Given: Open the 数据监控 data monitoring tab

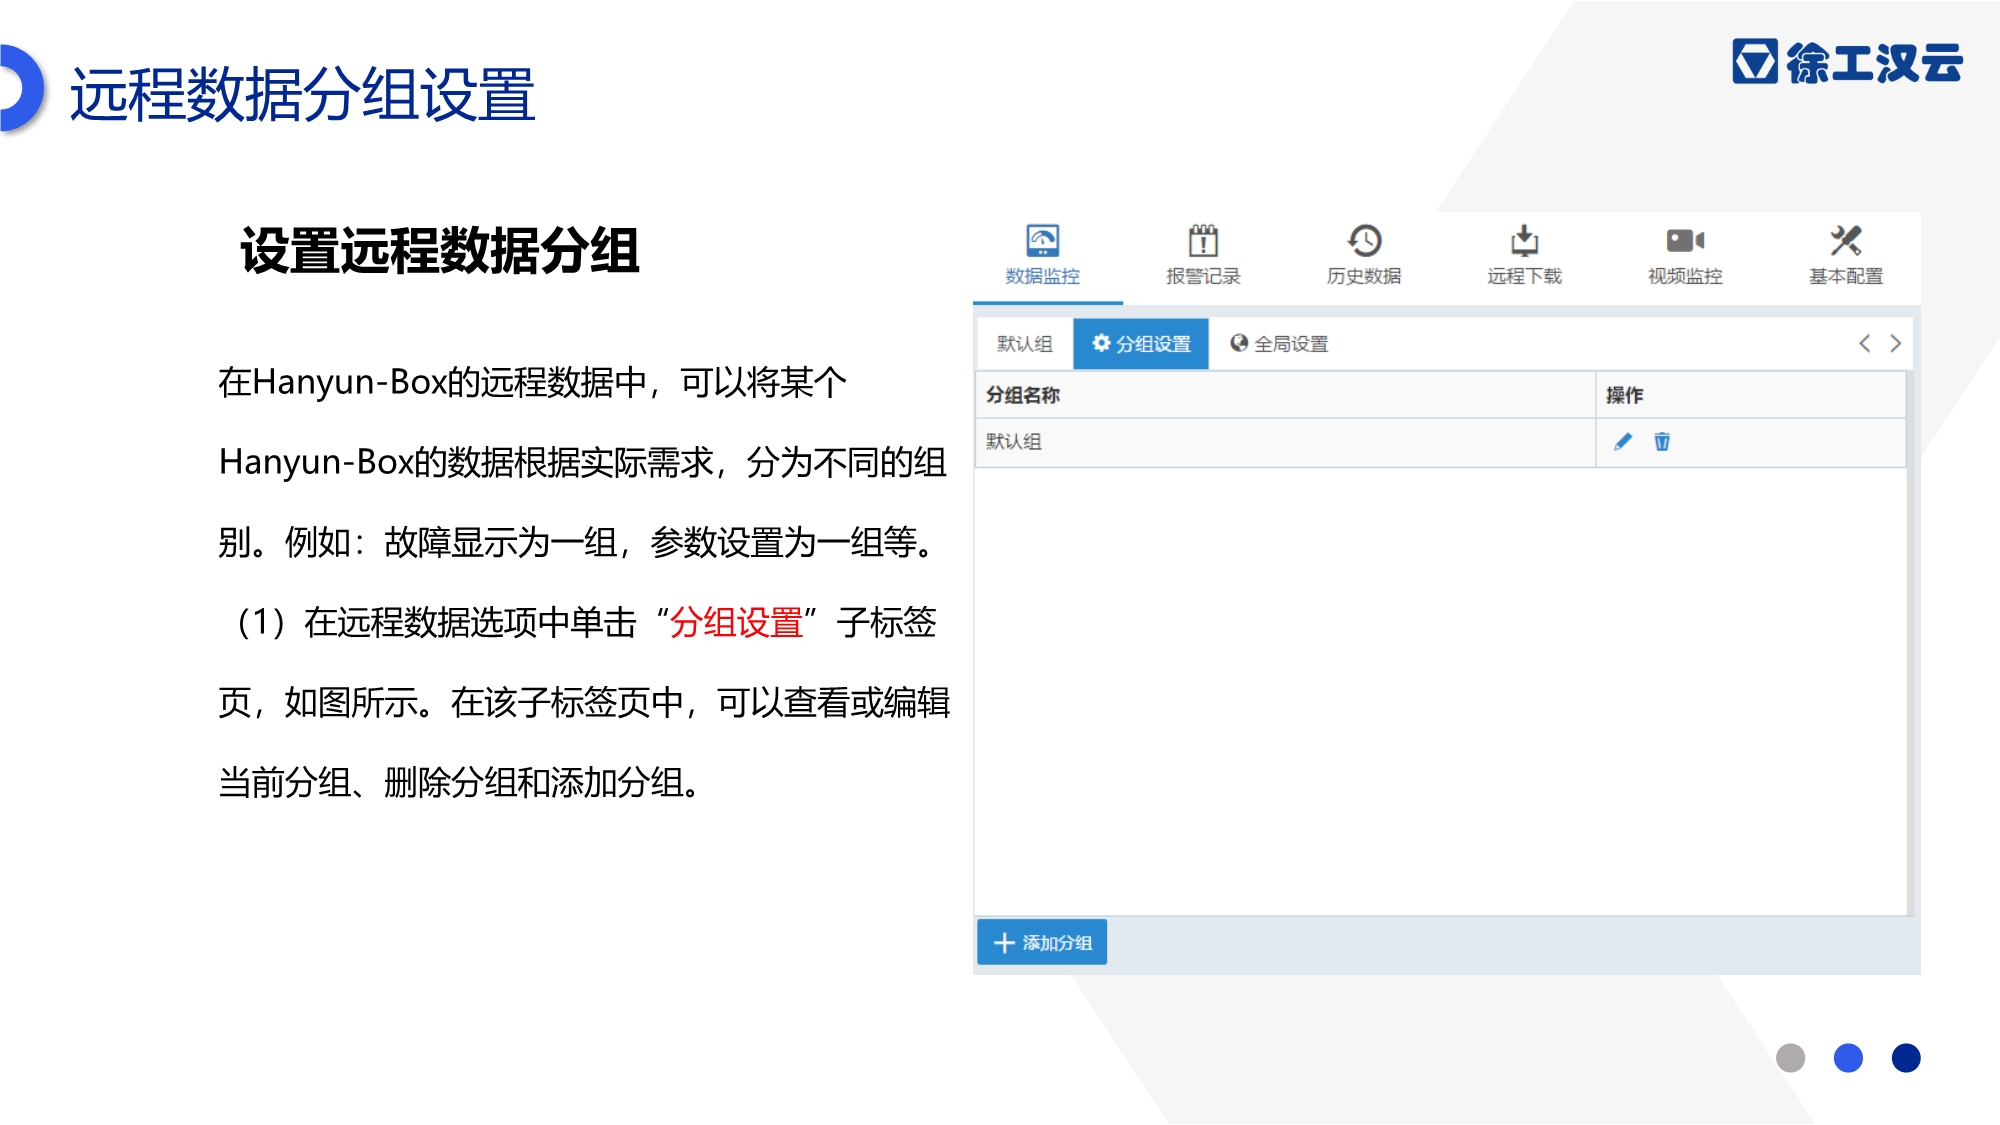Looking at the screenshot, I should 1043,256.
